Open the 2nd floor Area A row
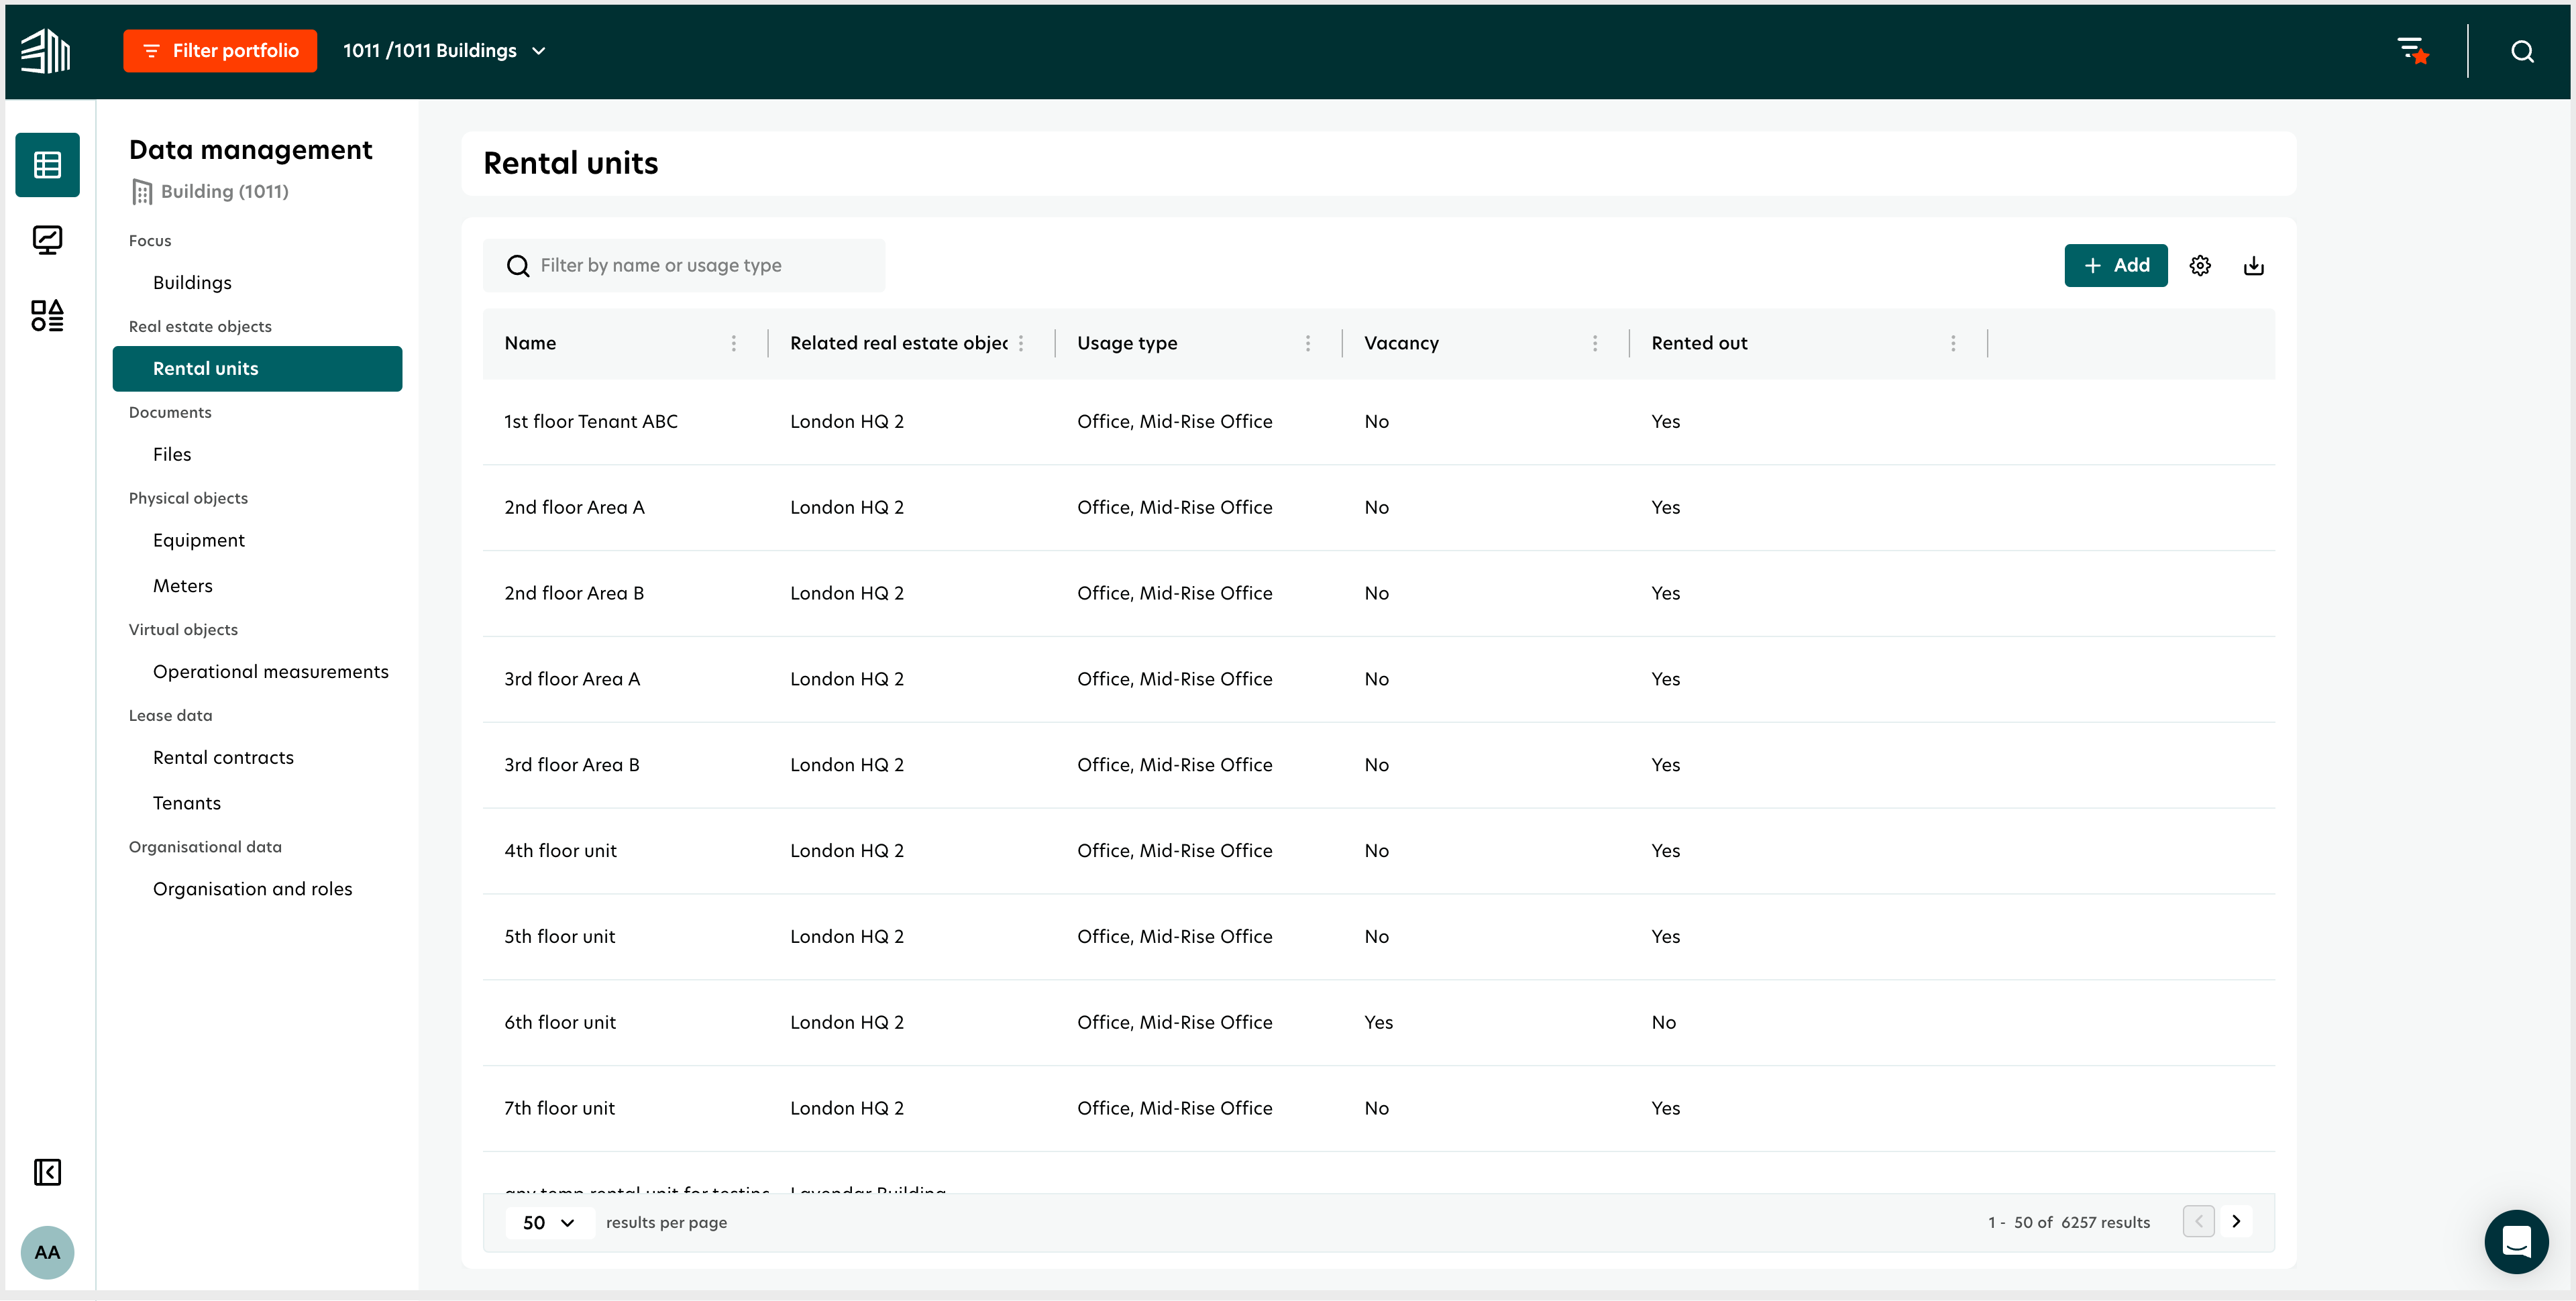The image size is (2576, 1301). pyautogui.click(x=1378, y=508)
